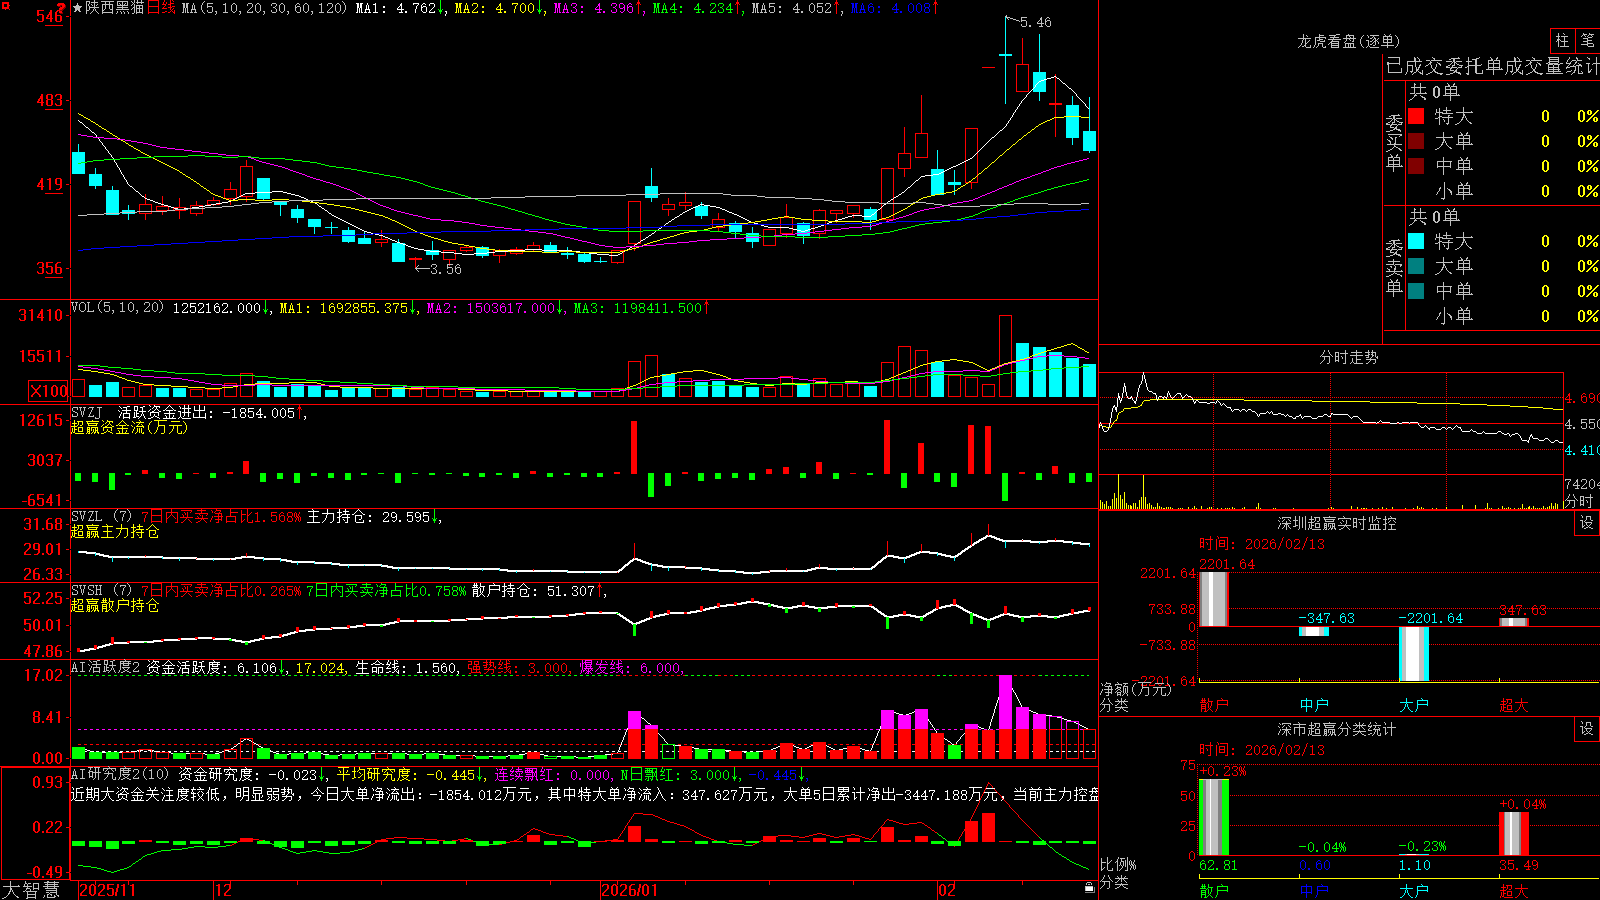Click the SVSH (7) indicator name
The width and height of the screenshot is (1600, 900).
pos(102,591)
